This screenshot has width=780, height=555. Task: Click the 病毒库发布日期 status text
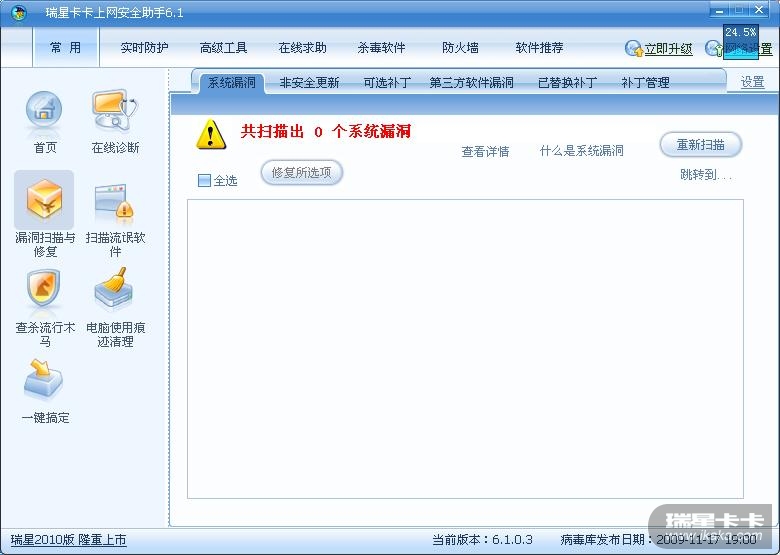tap(658, 540)
